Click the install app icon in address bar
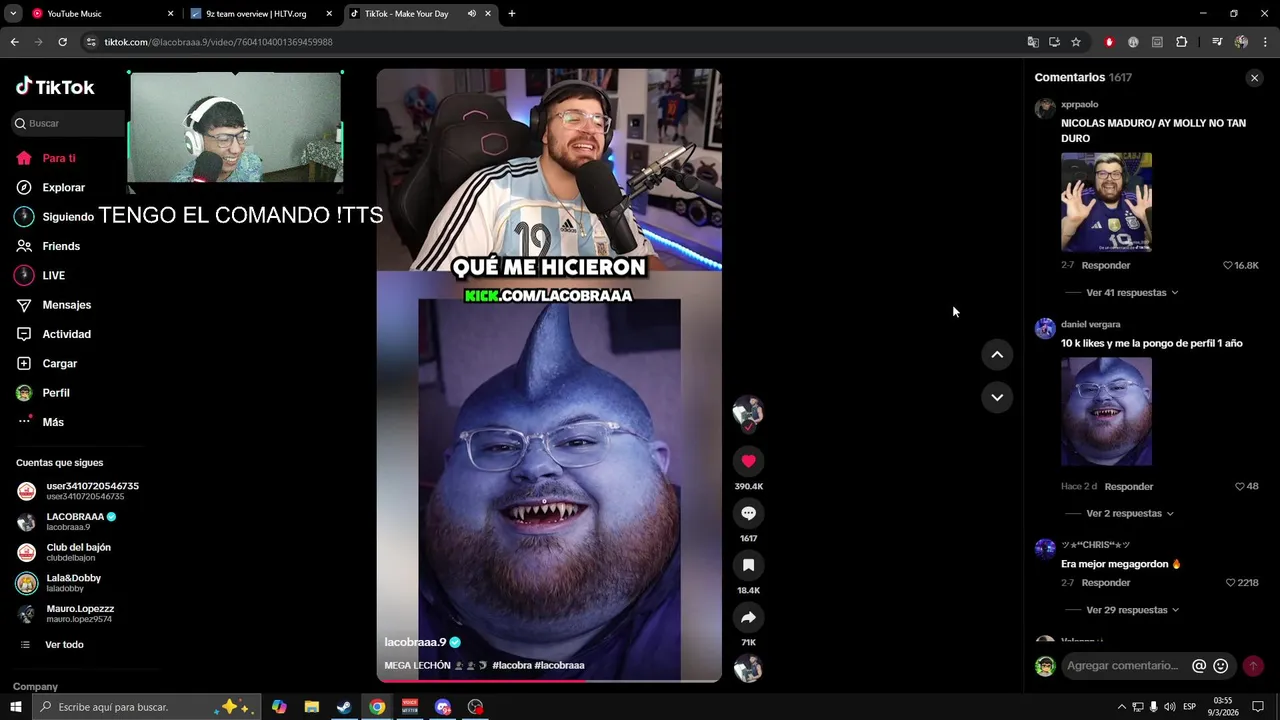The width and height of the screenshot is (1280, 720). click(1054, 42)
